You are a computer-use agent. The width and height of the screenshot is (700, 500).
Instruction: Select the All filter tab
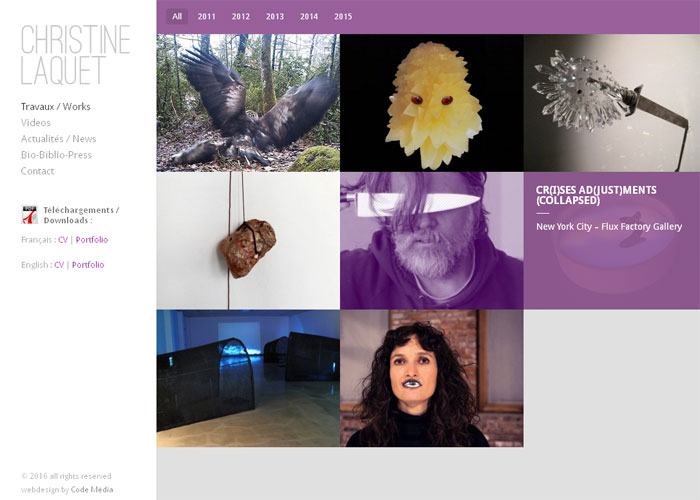tap(177, 17)
